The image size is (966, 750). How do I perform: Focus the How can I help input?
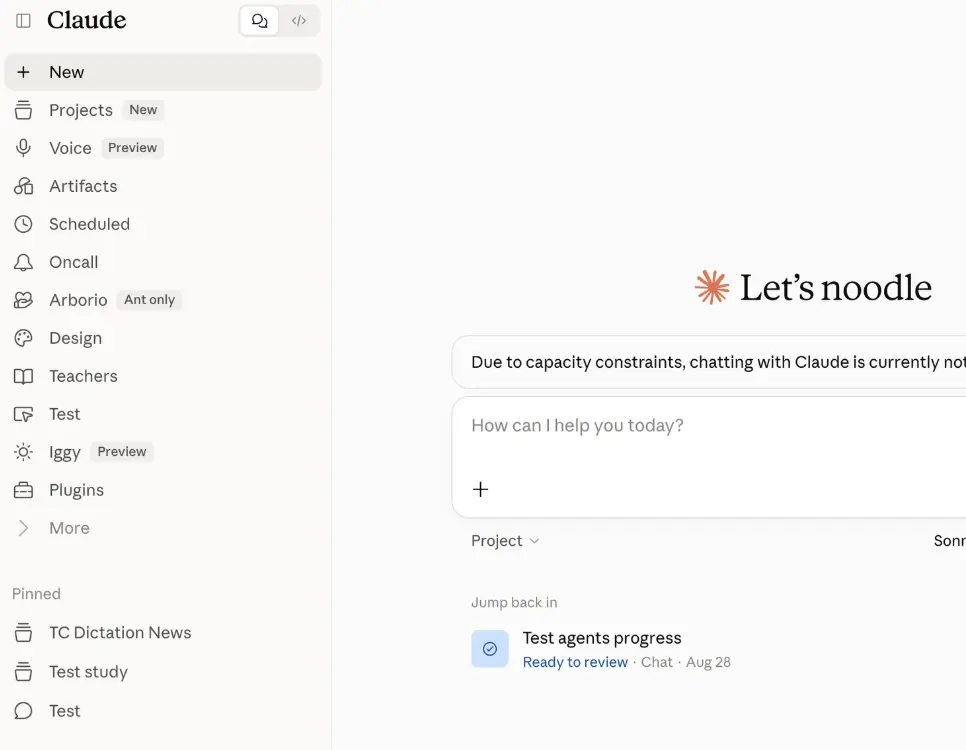pyautogui.click(x=708, y=426)
